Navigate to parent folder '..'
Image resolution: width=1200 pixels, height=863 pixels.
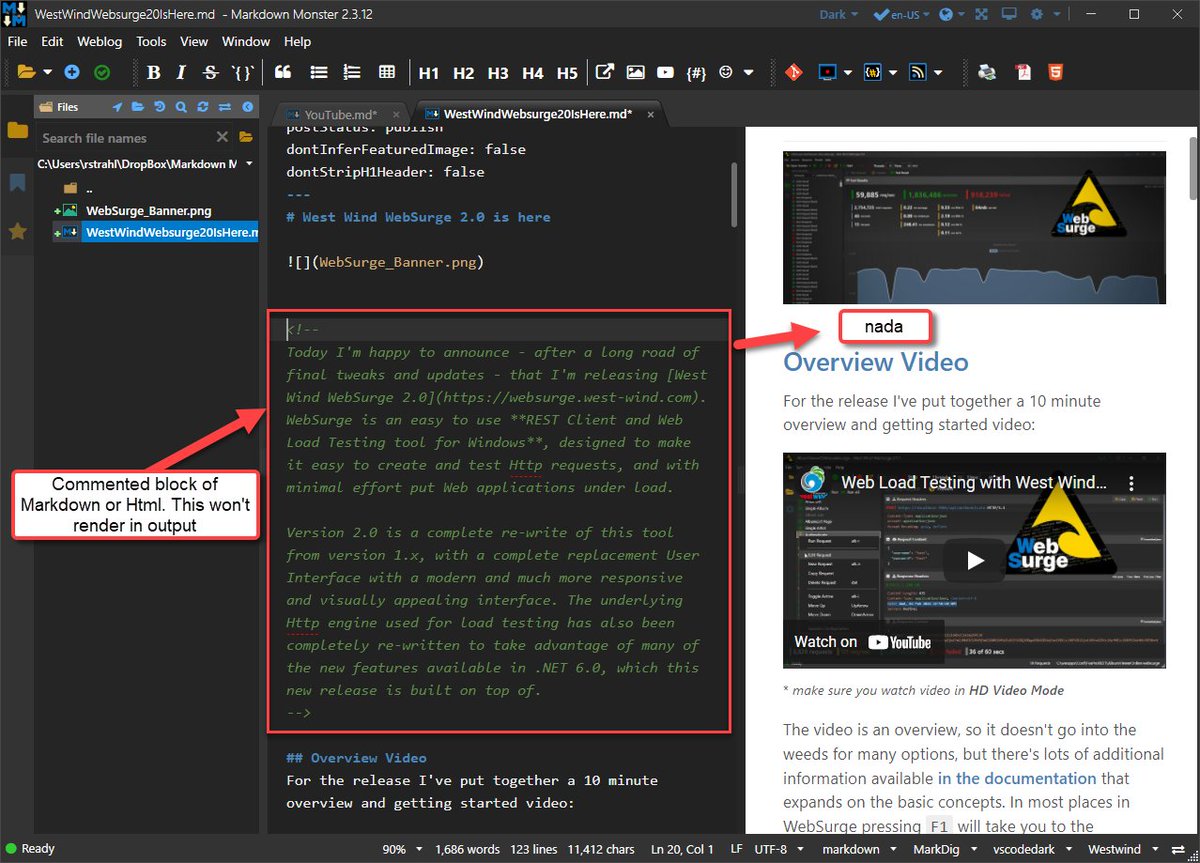click(x=89, y=188)
